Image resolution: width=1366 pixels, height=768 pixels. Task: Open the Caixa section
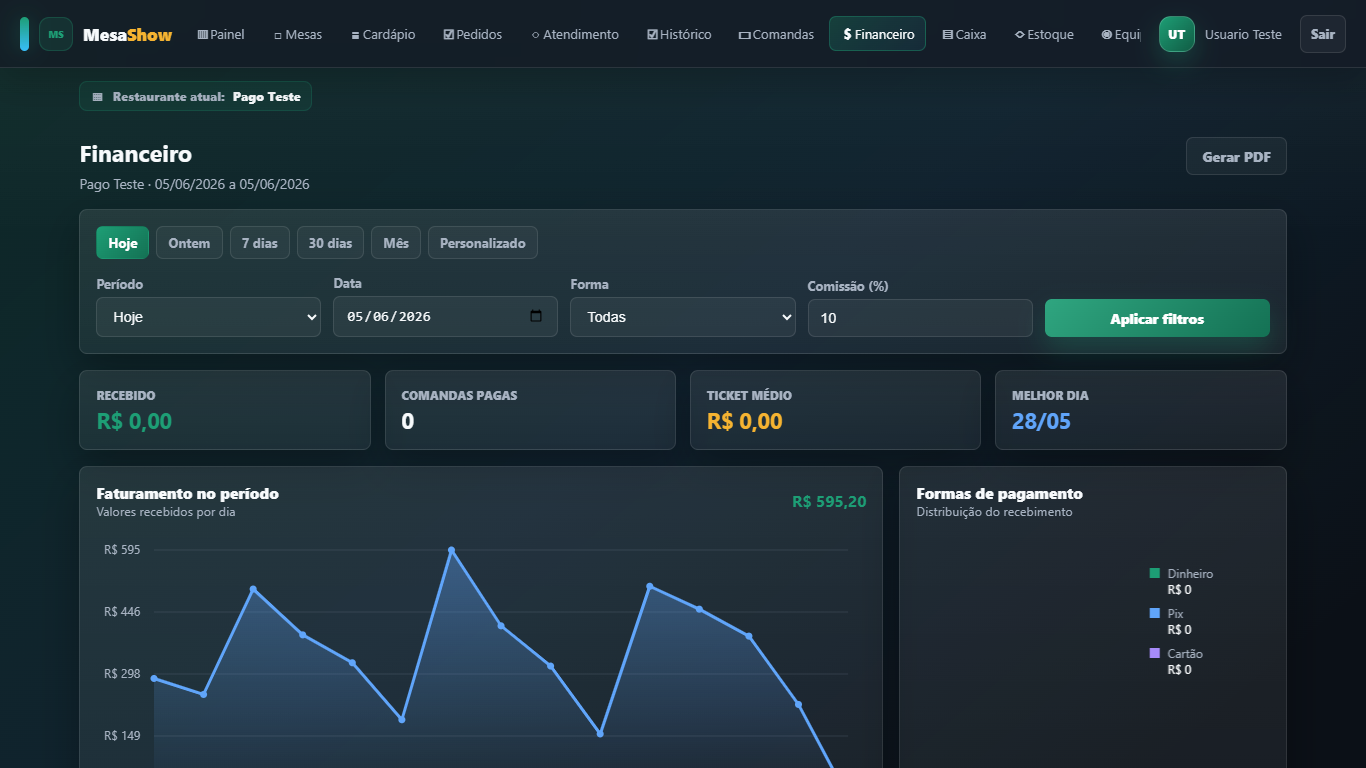coord(964,34)
